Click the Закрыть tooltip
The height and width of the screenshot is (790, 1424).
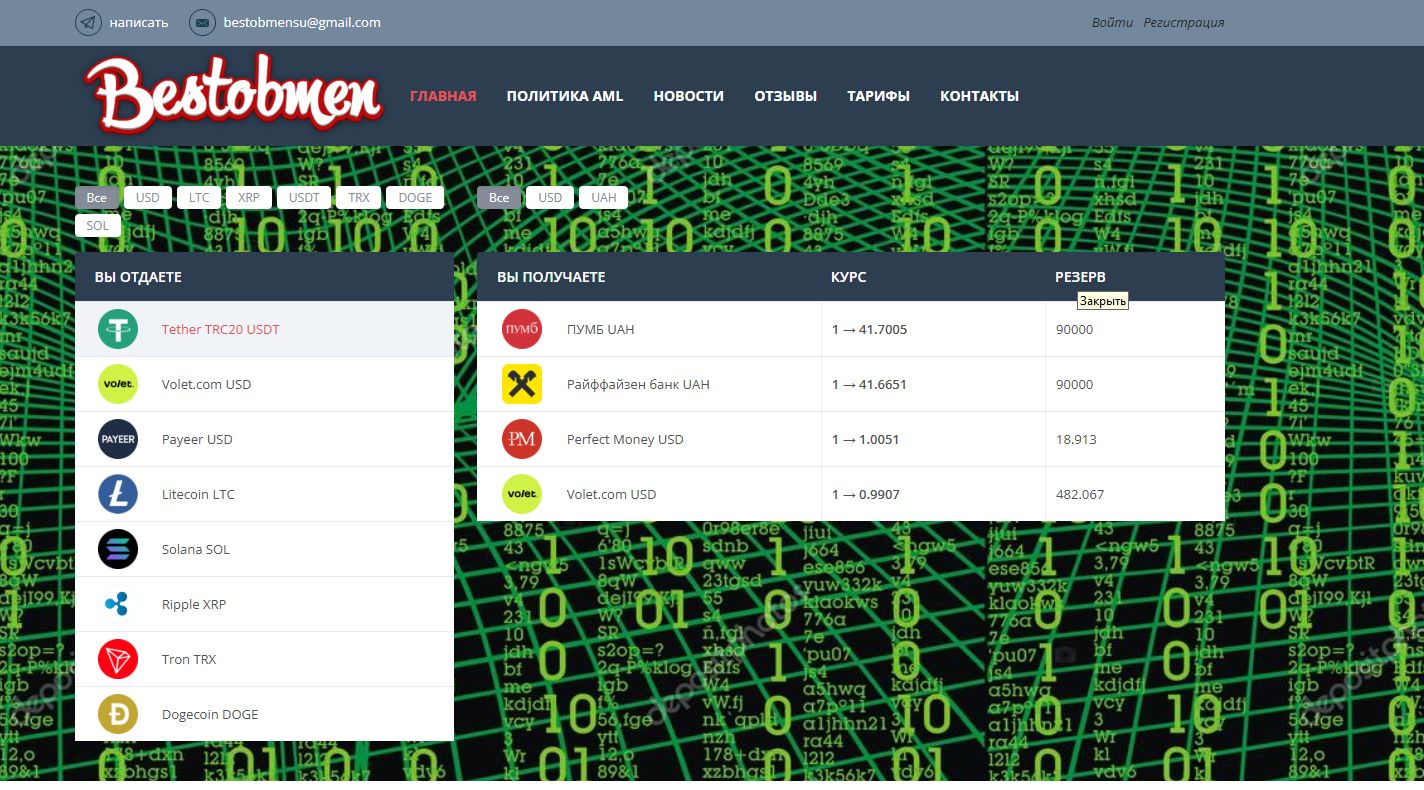pos(1103,301)
